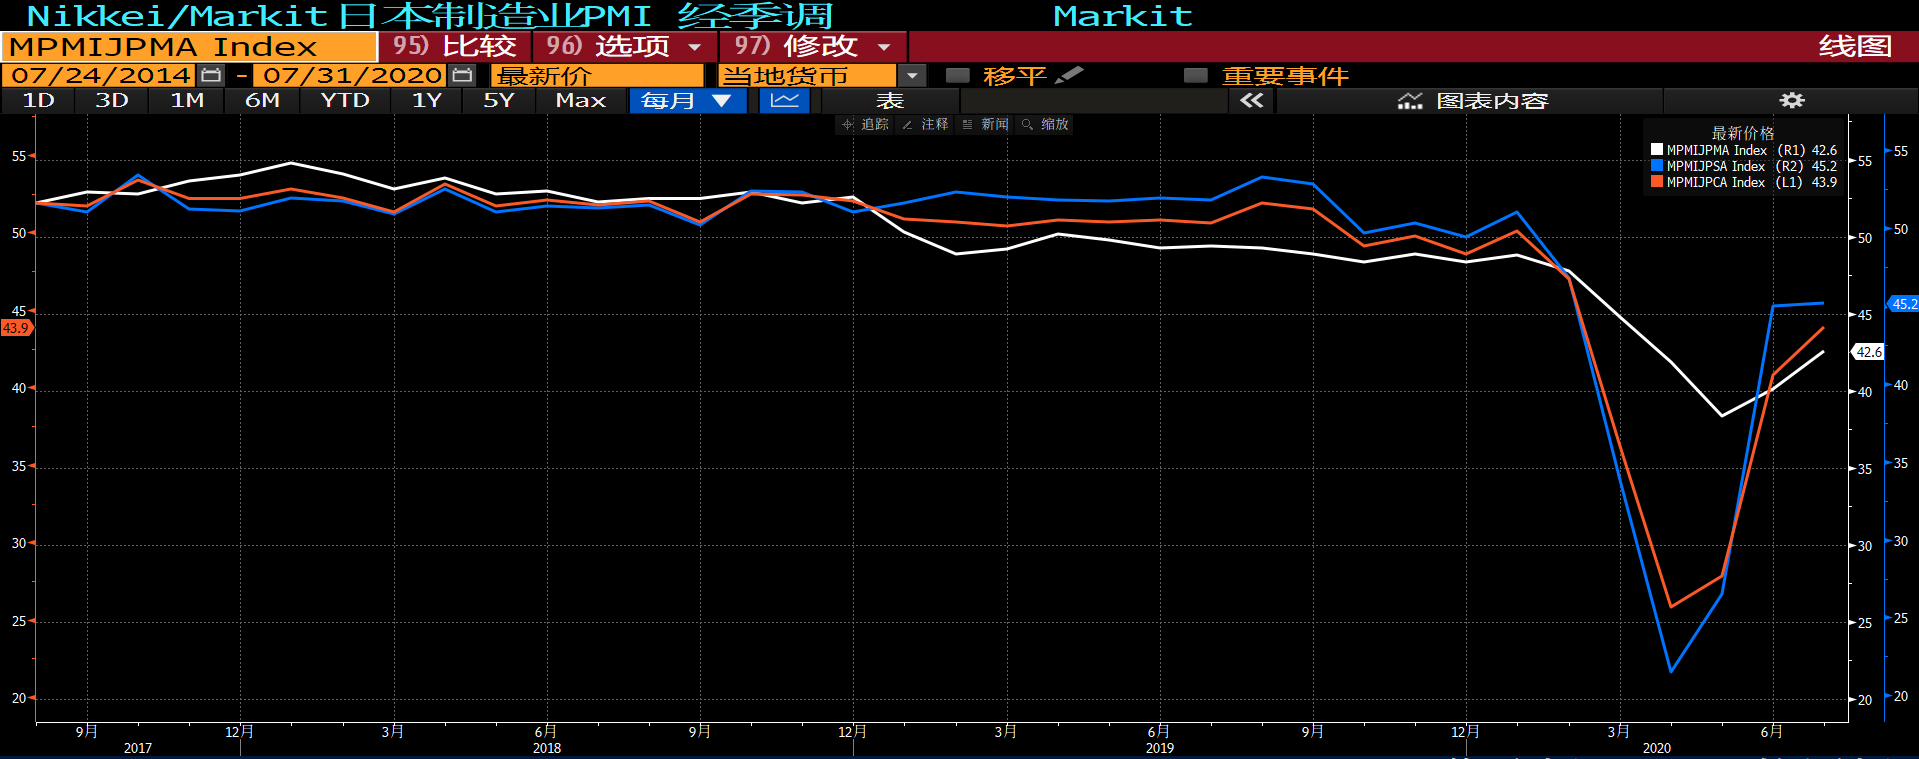
Task: Click the 95) 比较 button
Action: [455, 46]
